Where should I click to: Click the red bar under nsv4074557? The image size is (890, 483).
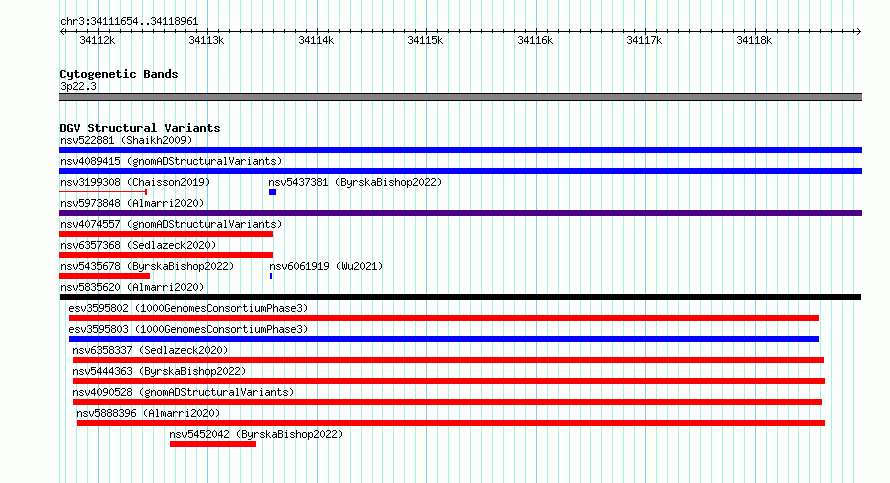point(166,234)
